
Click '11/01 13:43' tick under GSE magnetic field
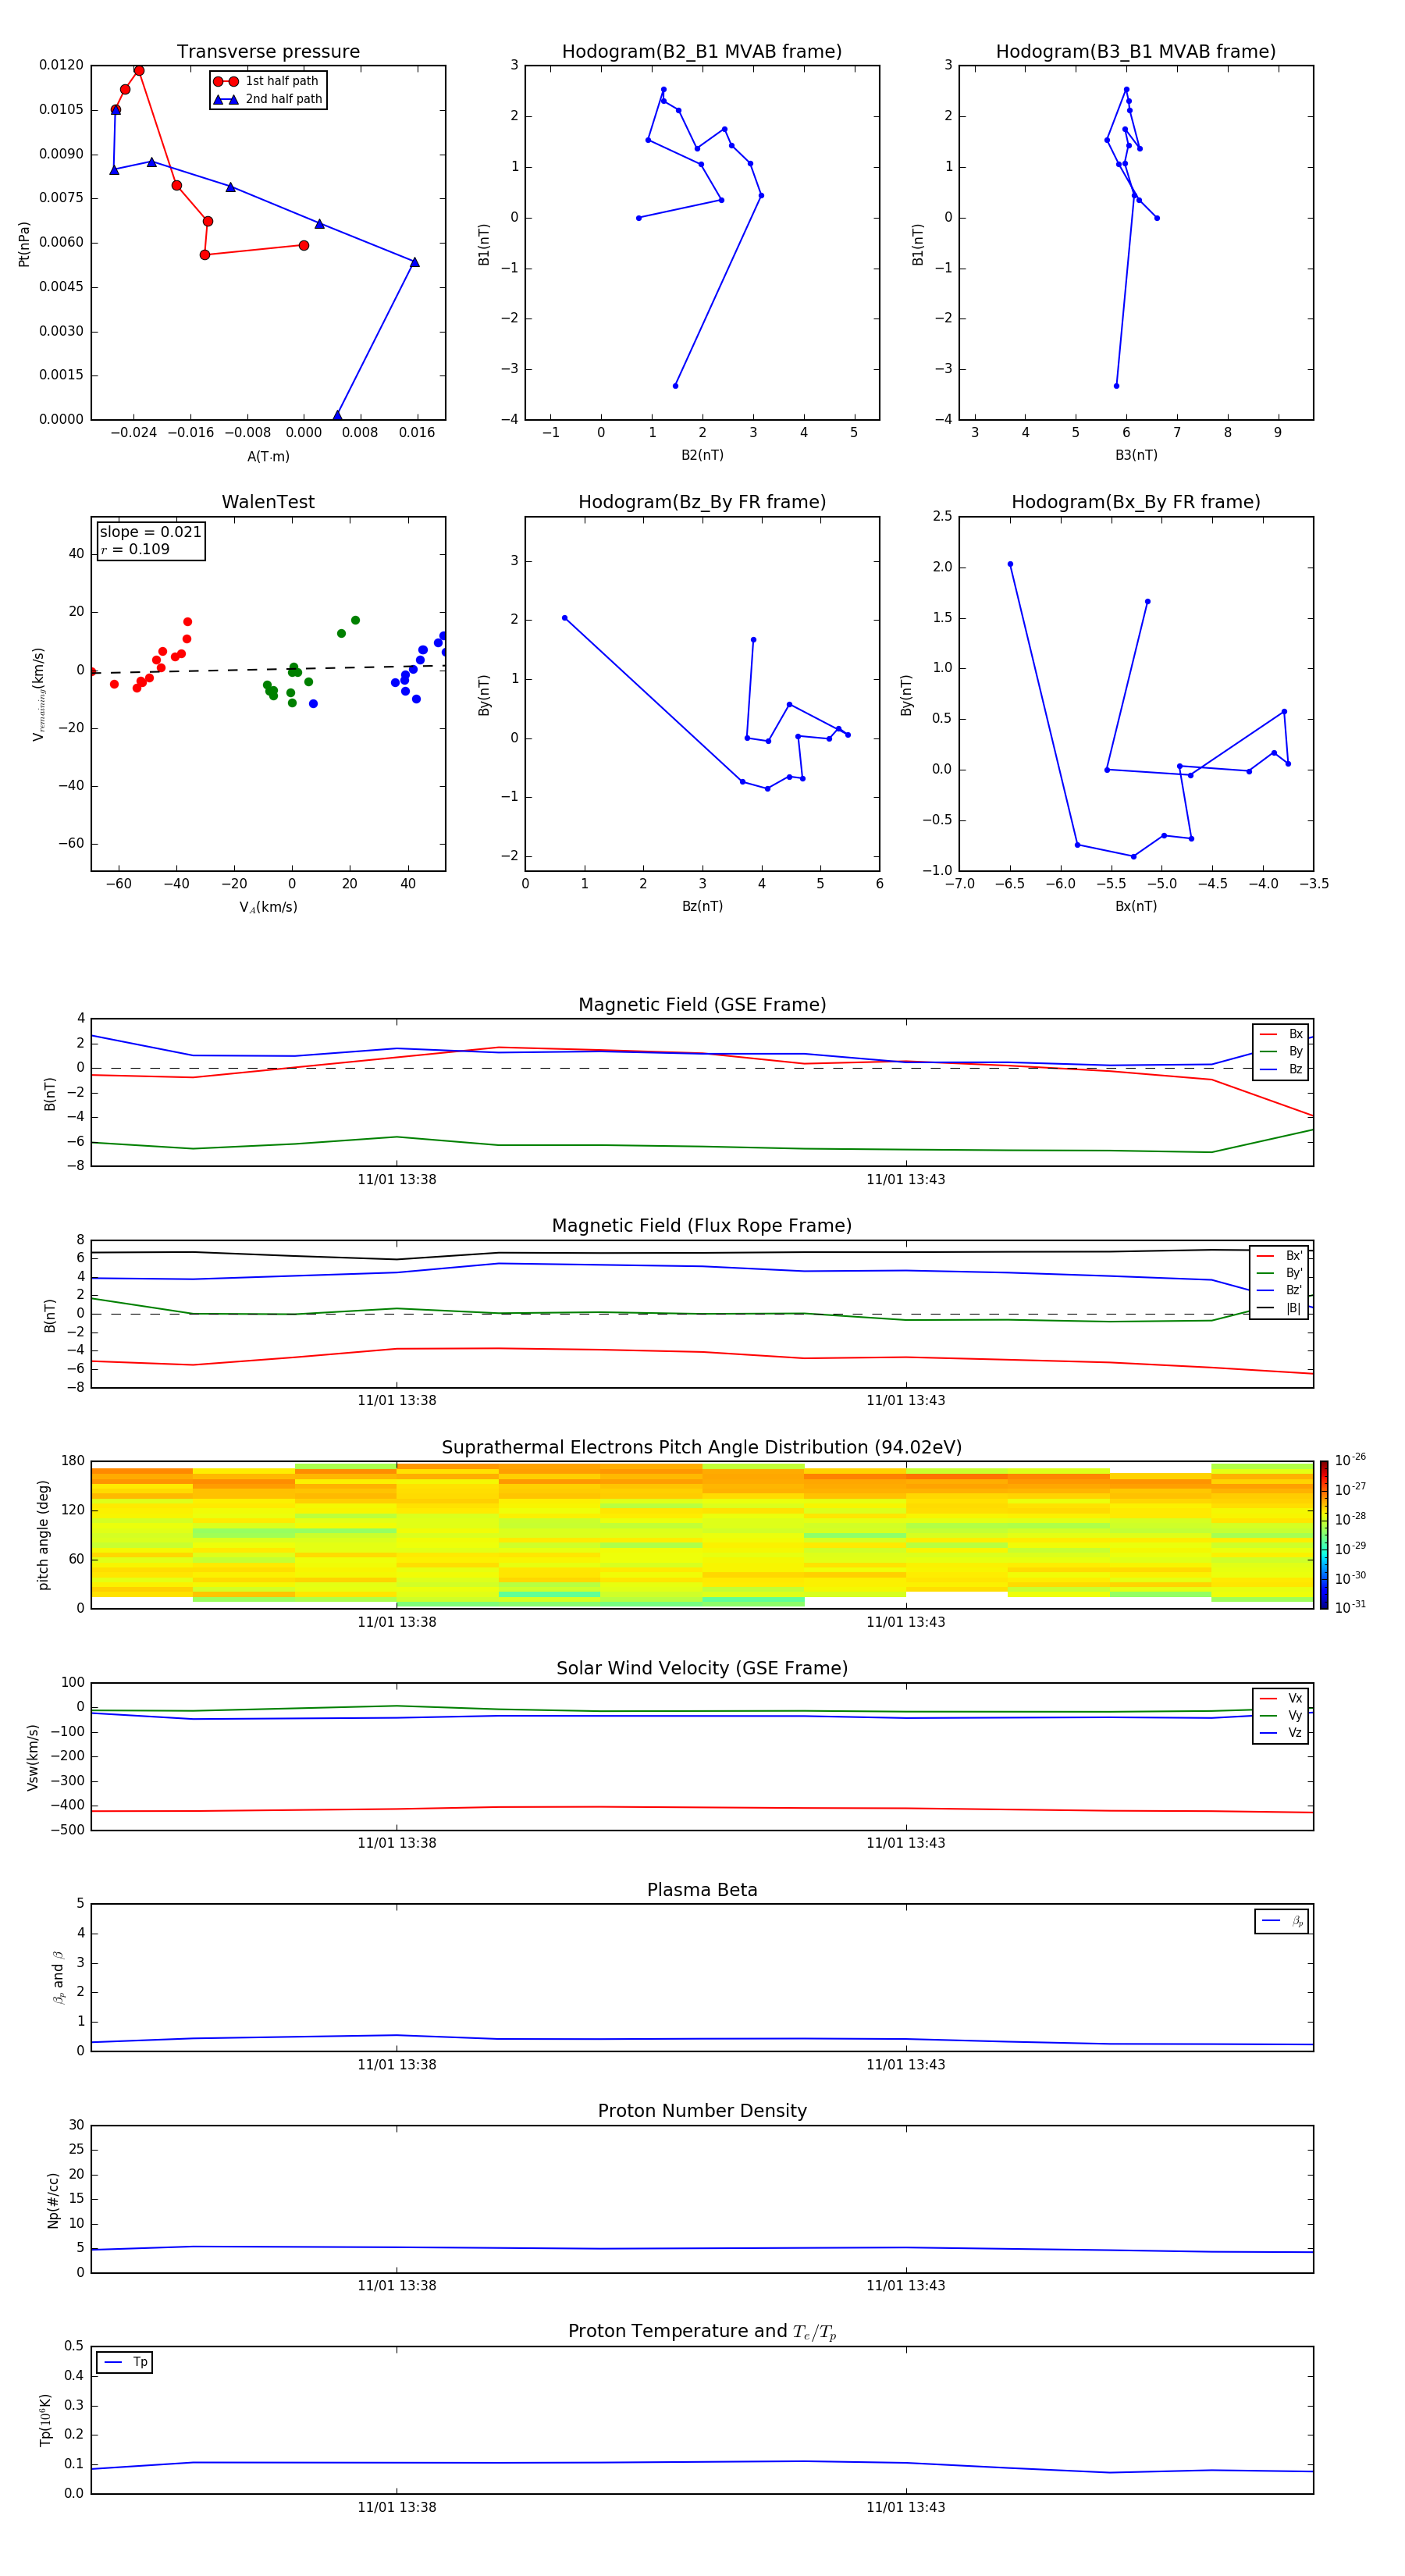(x=906, y=1180)
